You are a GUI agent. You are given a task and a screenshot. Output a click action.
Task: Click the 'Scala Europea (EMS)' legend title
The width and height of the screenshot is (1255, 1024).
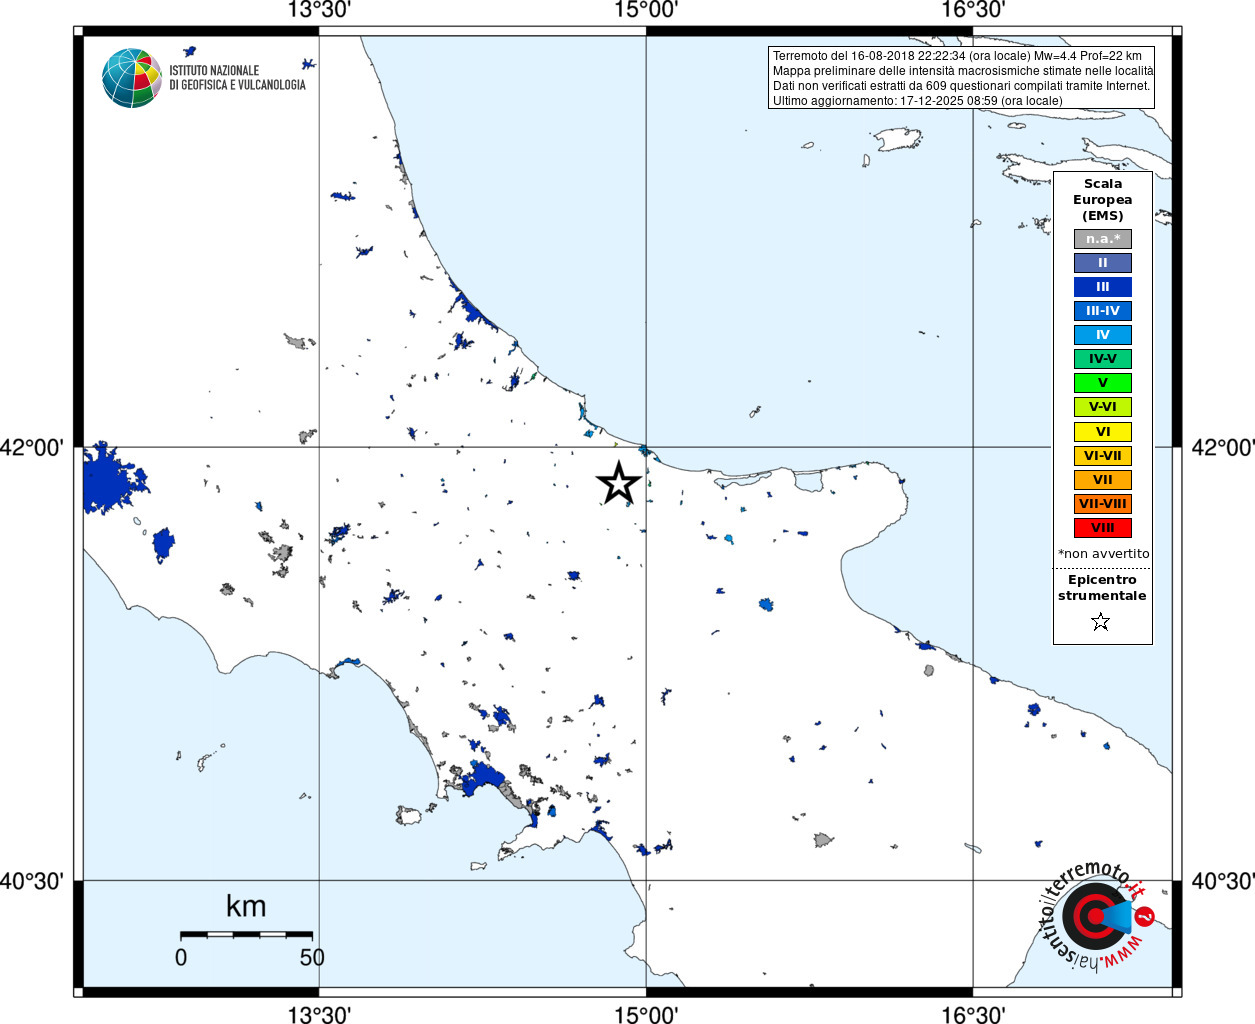pos(1103,200)
